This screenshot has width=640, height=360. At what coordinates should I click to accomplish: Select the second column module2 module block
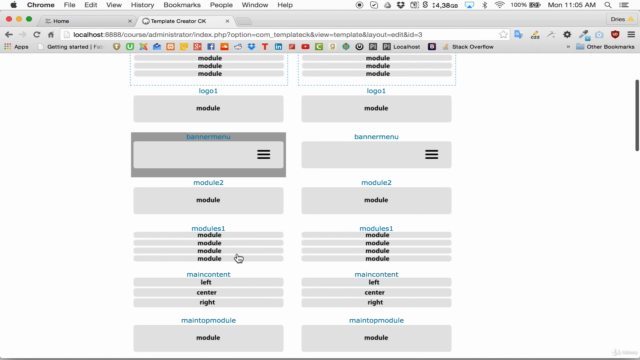click(376, 200)
